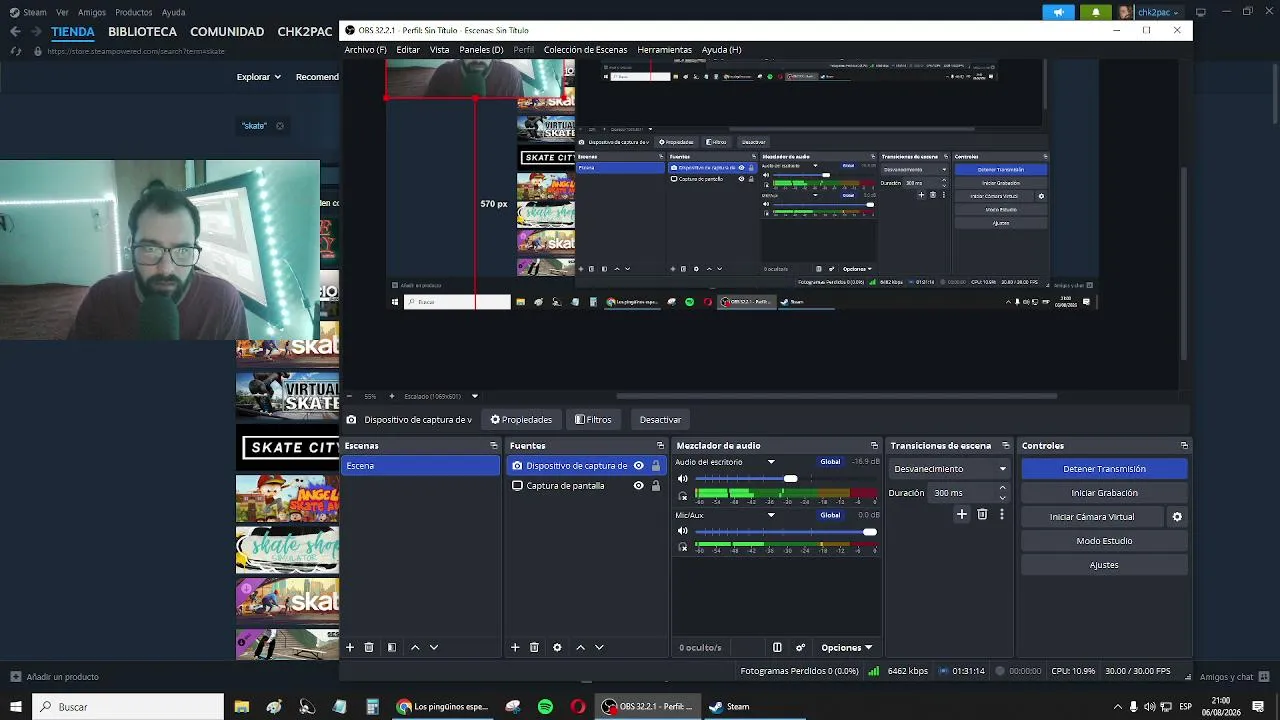This screenshot has height=720, width=1280.
Task: Open Mic/Aux channel dropdown arrow
Action: [x=771, y=515]
